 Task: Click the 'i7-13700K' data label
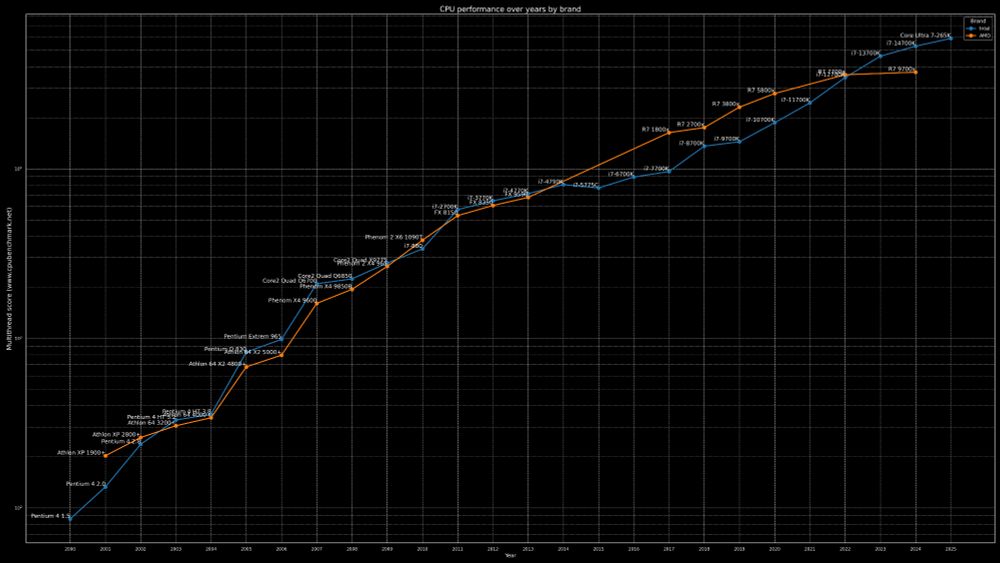(x=865, y=54)
